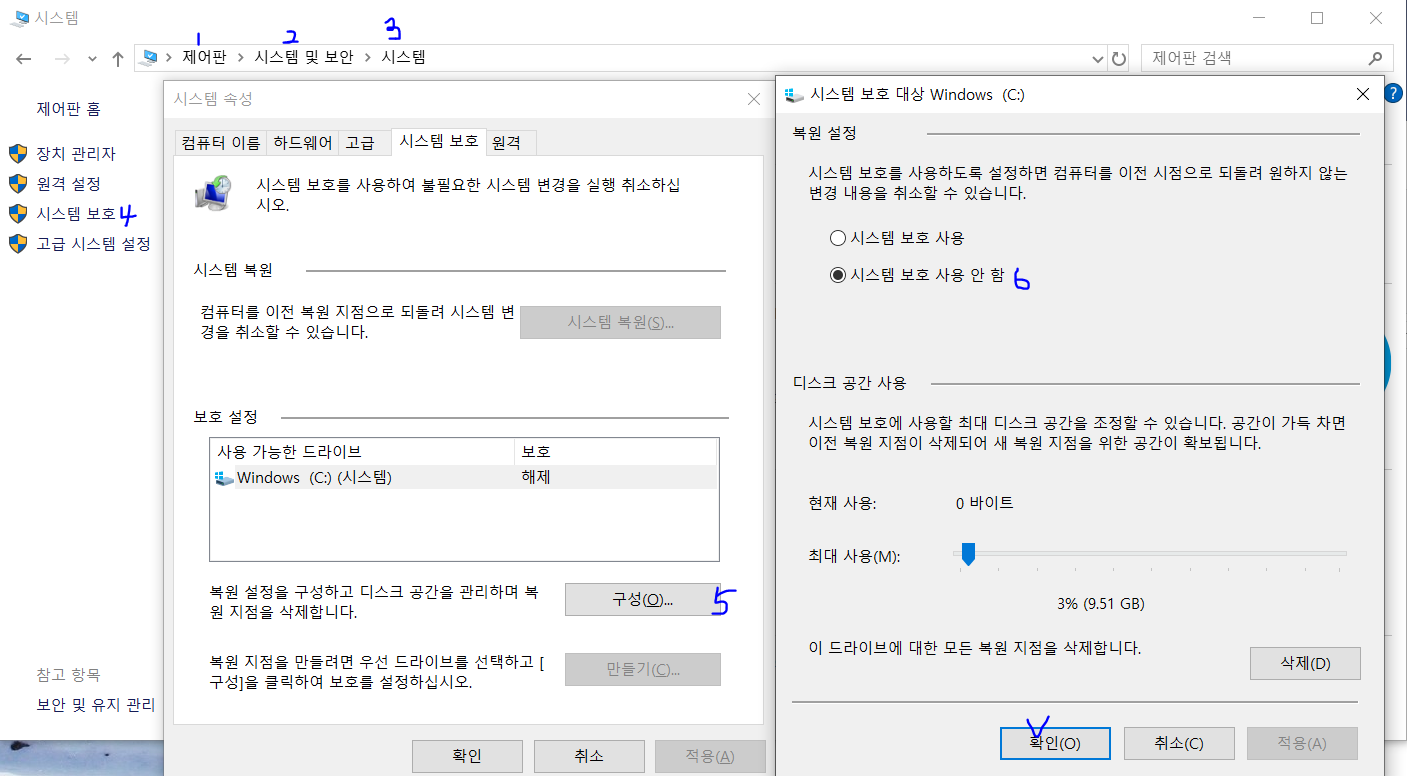Click 3% (9.51 GB) usage text

click(1101, 604)
